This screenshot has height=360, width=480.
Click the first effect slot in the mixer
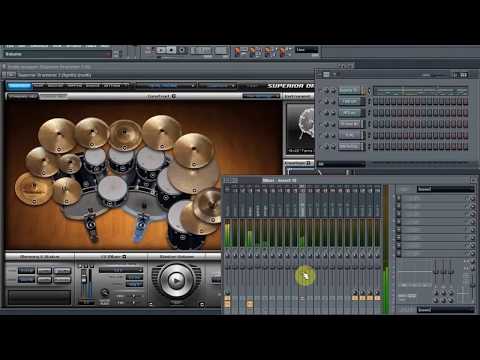click(435, 198)
